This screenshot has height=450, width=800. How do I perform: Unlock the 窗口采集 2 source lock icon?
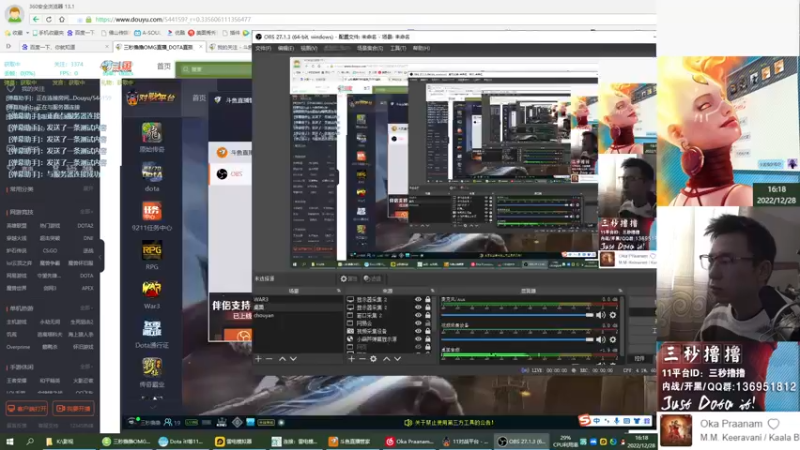pos(428,315)
